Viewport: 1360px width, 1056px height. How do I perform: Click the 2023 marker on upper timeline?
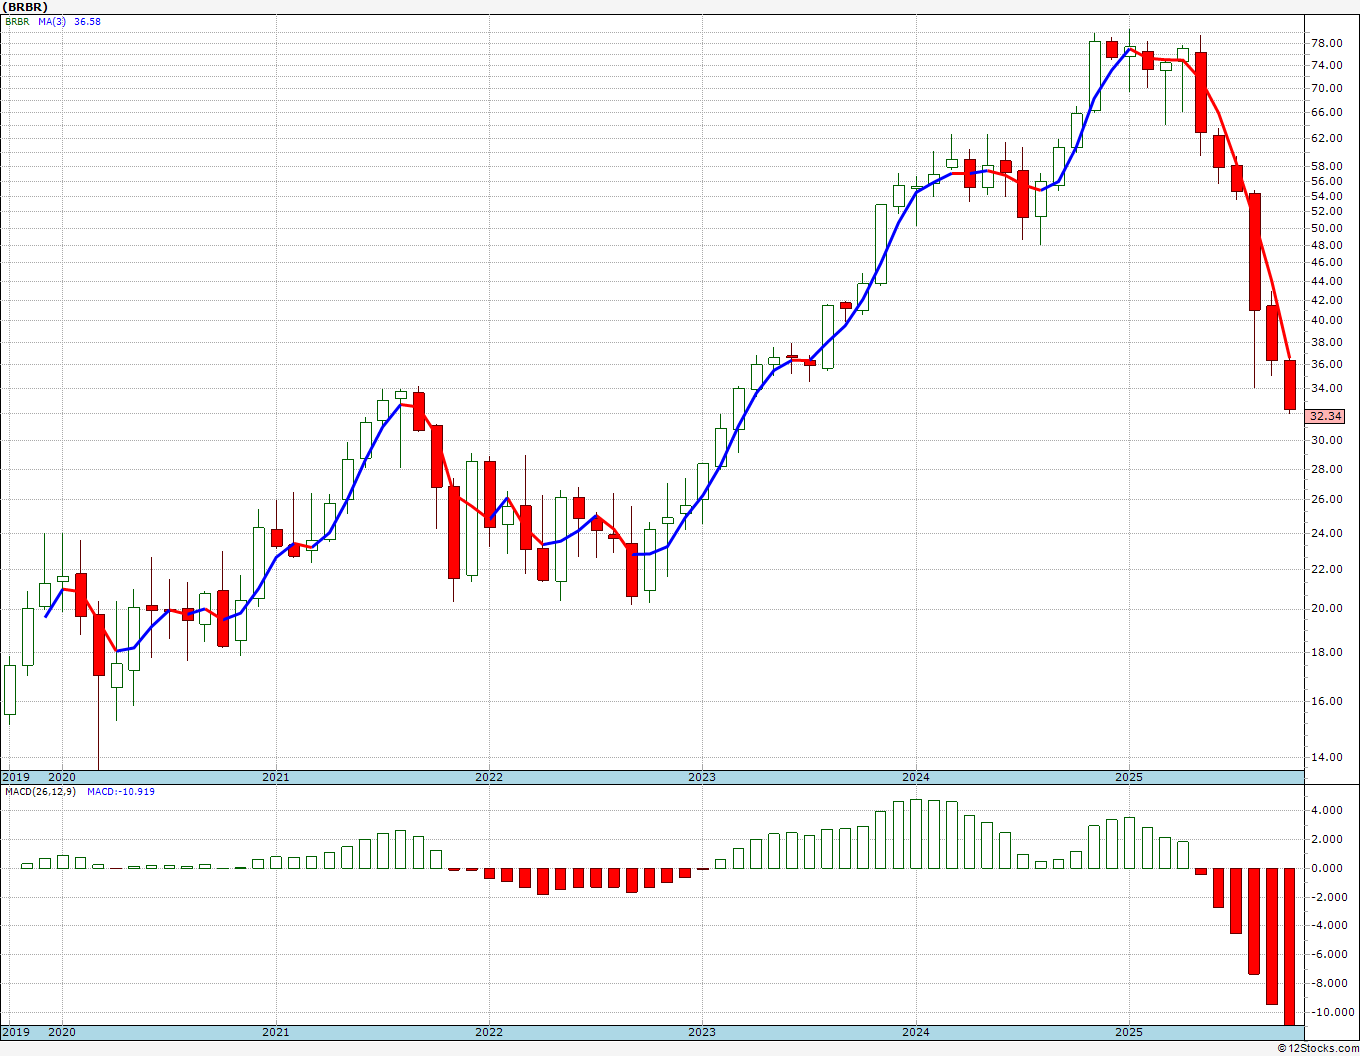tap(702, 777)
